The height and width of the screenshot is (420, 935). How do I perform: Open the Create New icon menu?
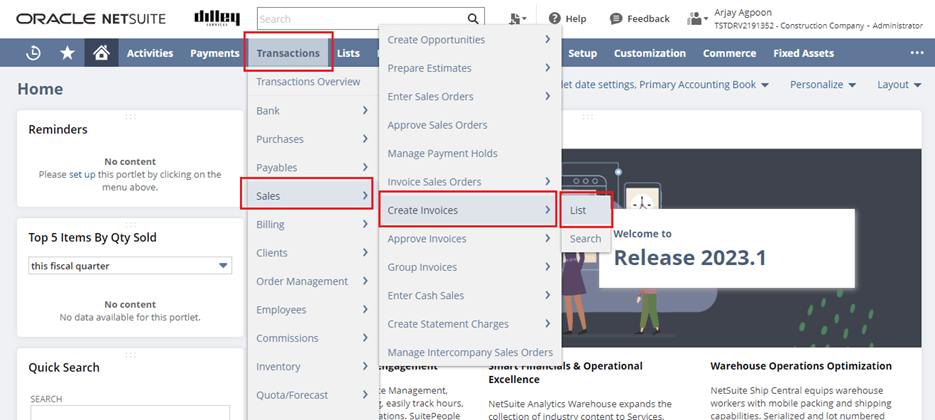(517, 19)
